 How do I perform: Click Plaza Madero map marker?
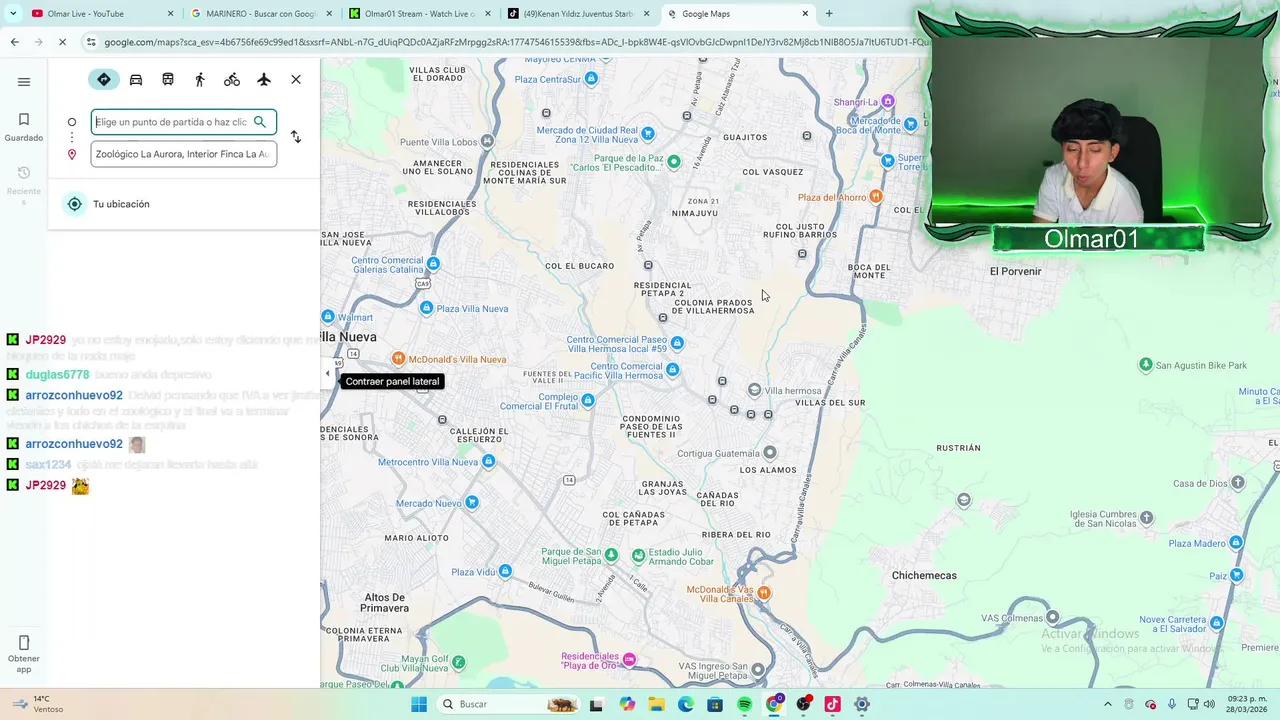1237,543
